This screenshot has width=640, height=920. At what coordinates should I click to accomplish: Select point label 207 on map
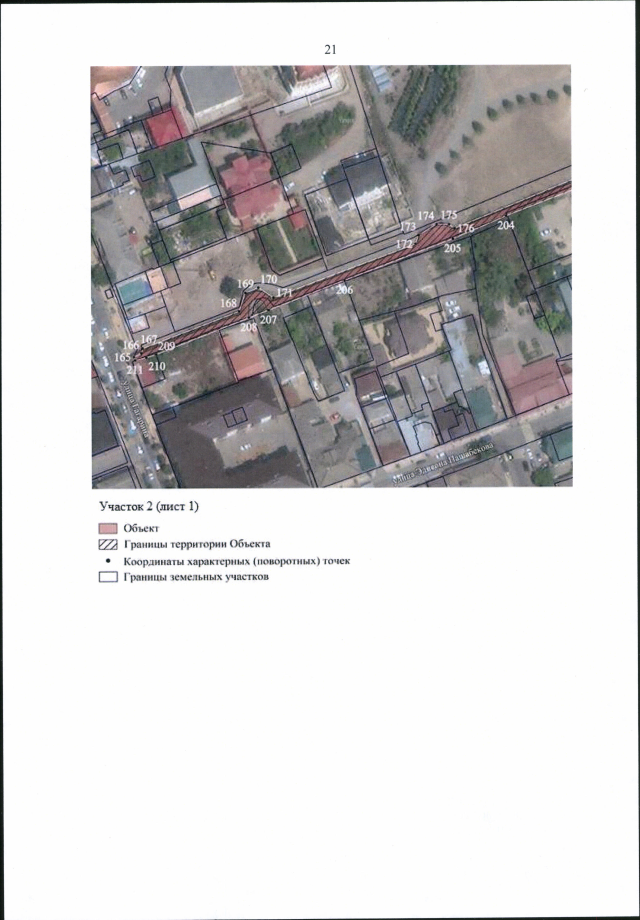[268, 319]
